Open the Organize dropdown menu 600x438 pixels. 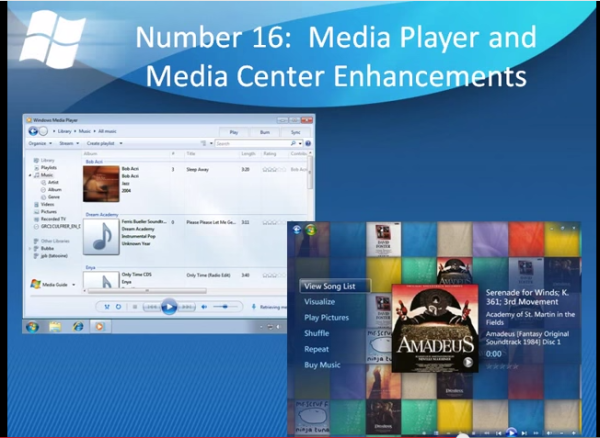[40, 143]
